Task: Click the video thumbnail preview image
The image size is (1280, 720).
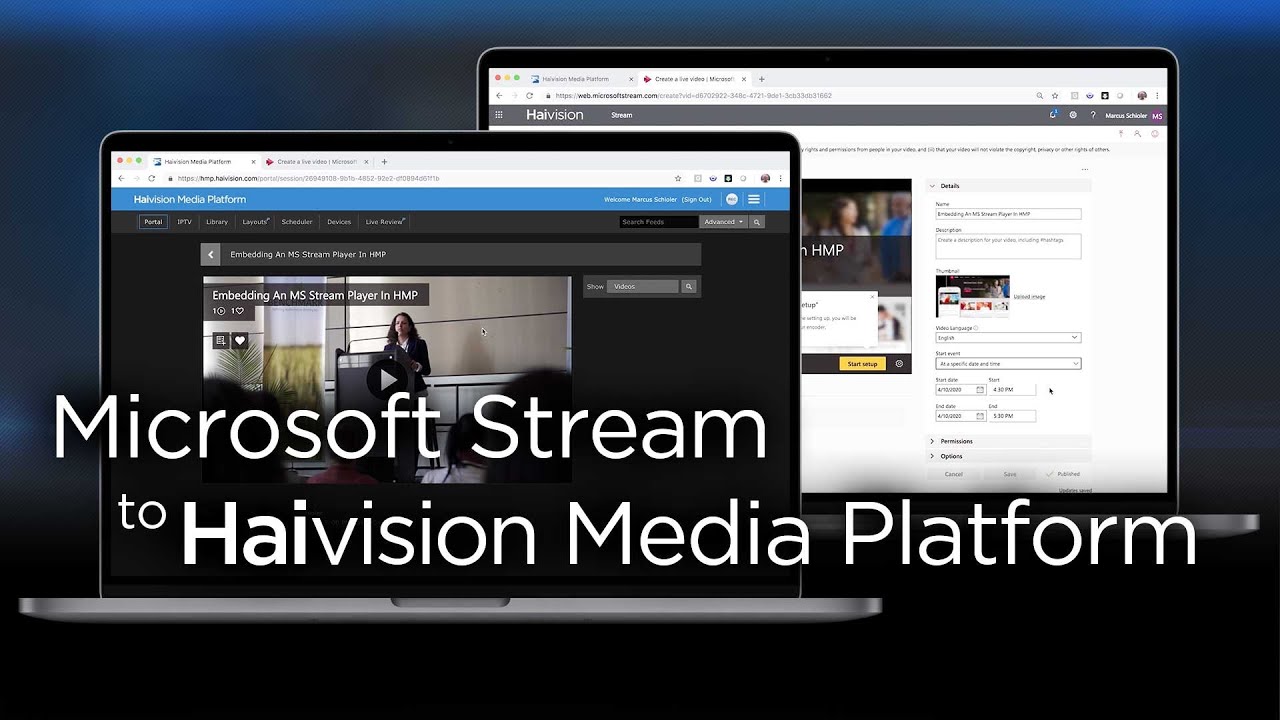Action: 973,296
